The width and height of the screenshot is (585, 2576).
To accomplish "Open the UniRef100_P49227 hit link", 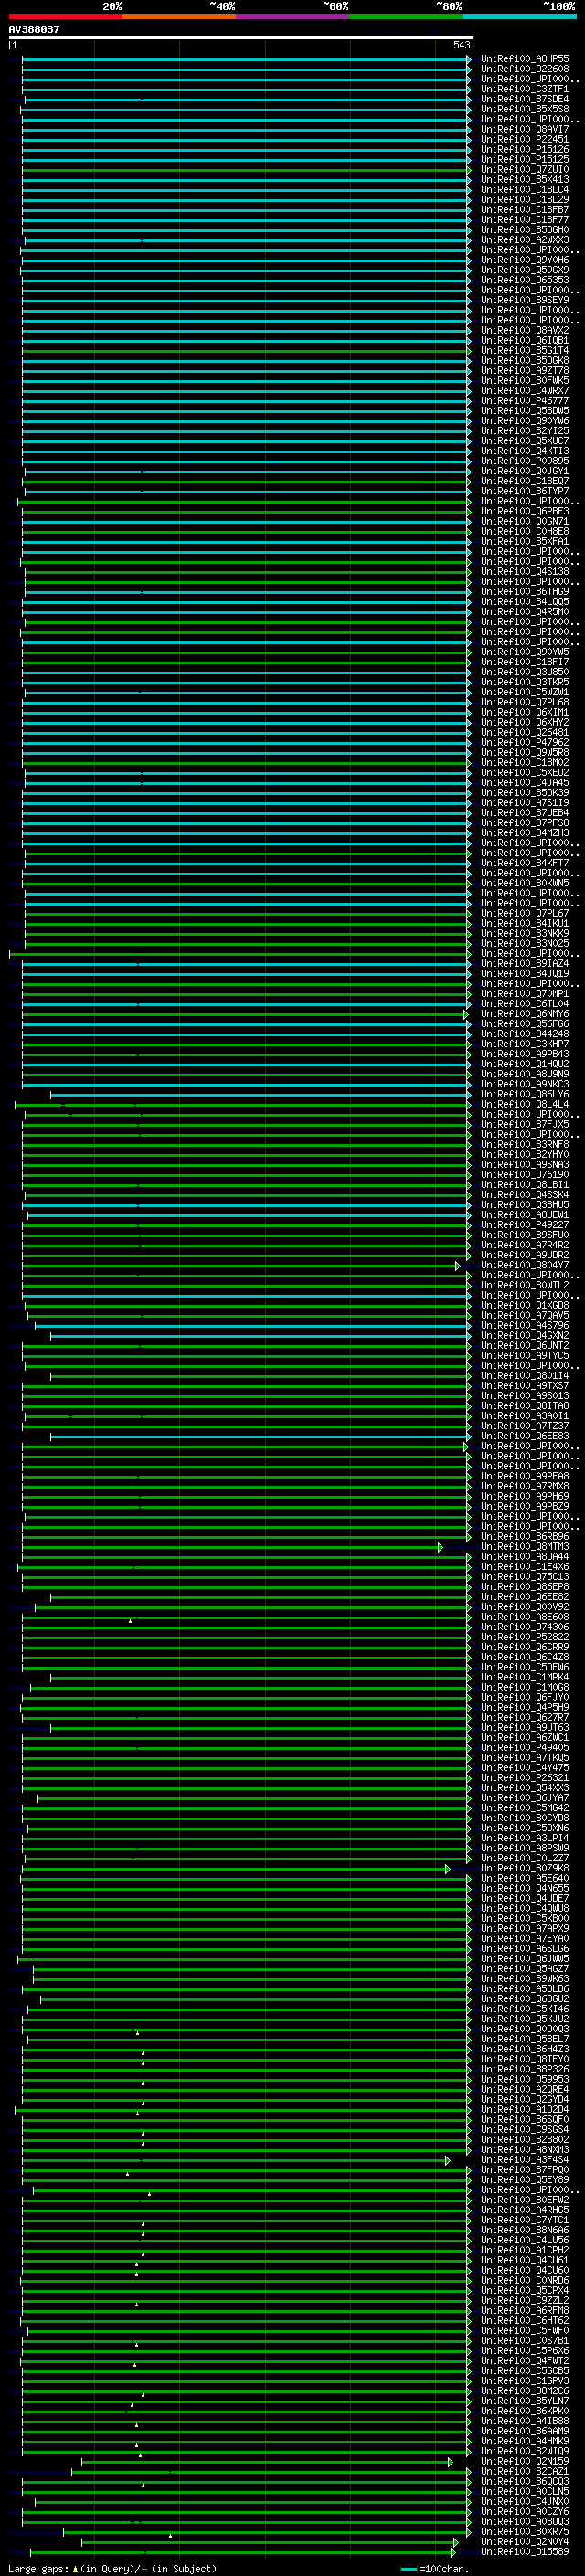I will pyautogui.click(x=524, y=1225).
